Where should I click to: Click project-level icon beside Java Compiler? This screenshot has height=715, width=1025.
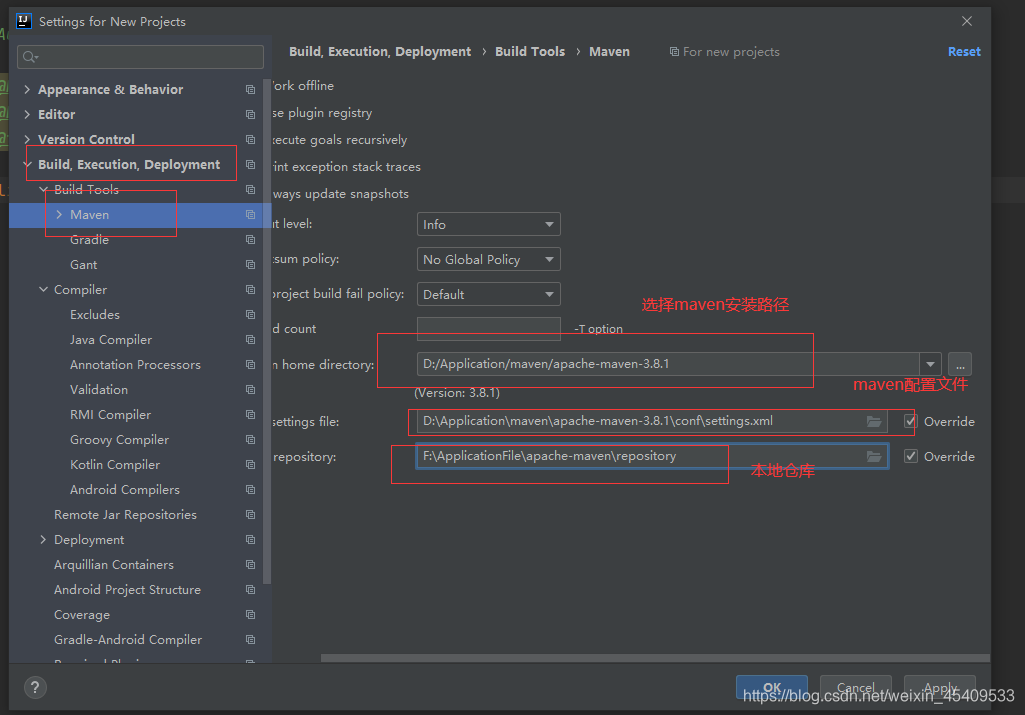click(250, 340)
